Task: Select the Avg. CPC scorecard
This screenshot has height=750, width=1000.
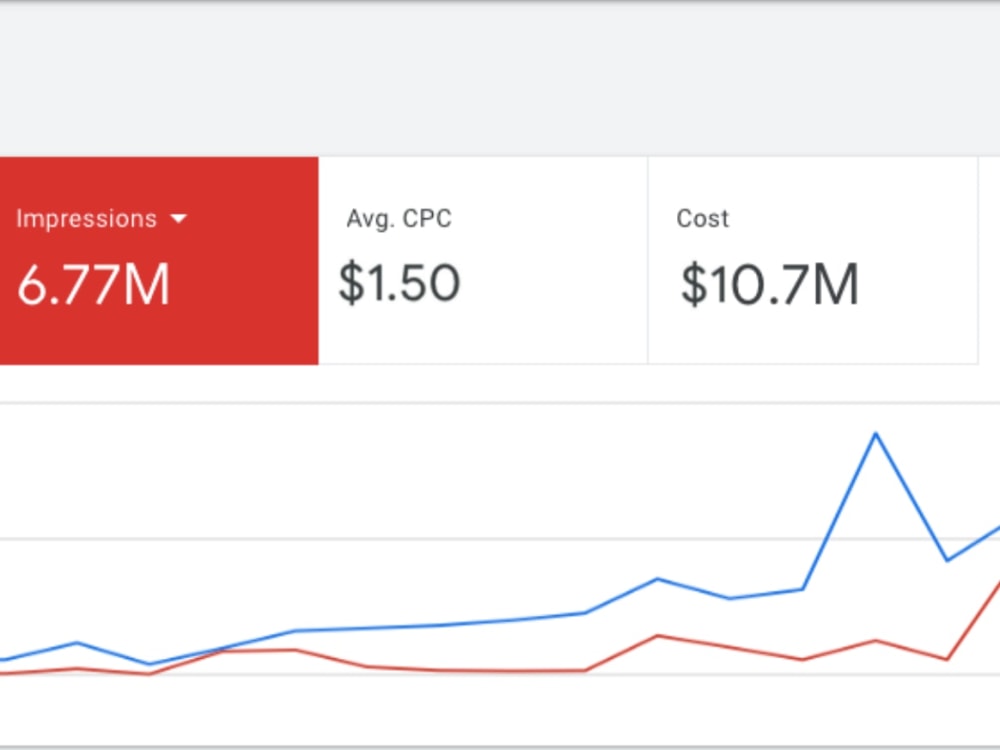Action: [483, 260]
